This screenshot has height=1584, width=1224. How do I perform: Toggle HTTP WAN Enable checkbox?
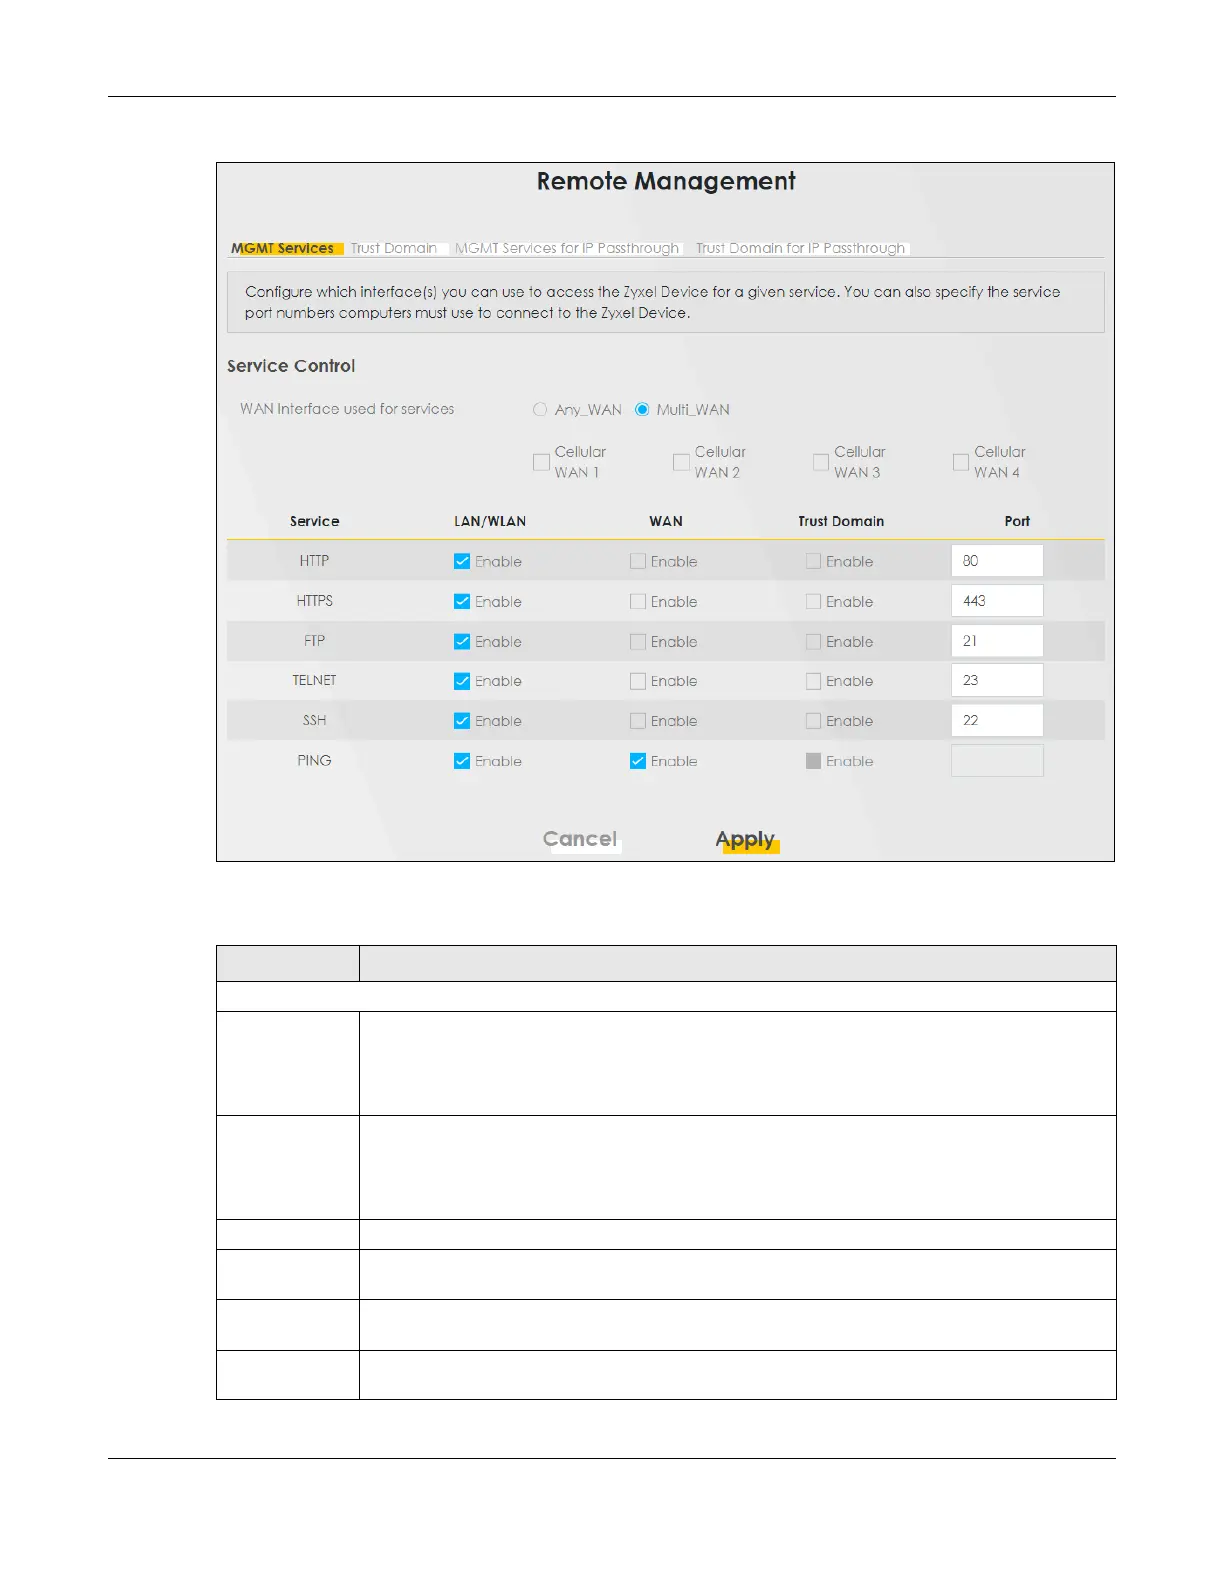point(638,561)
